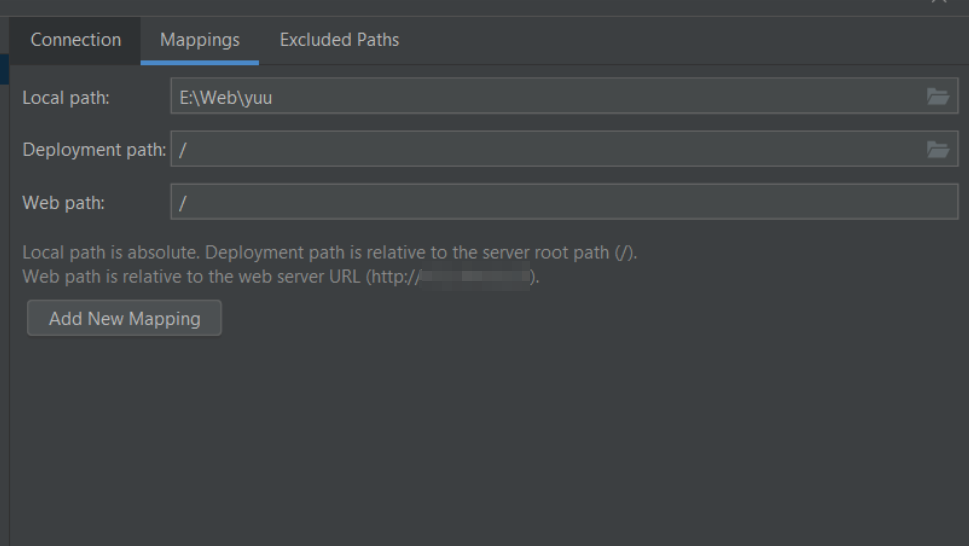Image resolution: width=969 pixels, height=546 pixels.
Task: Click the "Local path is absolute" hint text
Action: point(112,253)
